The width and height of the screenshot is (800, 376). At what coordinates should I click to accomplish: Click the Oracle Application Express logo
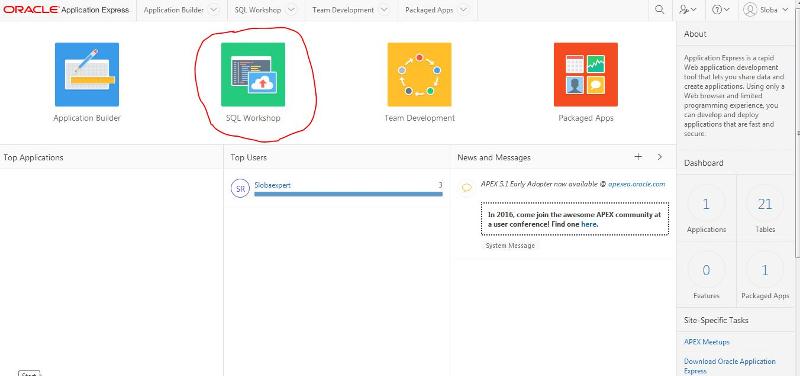tap(66, 10)
